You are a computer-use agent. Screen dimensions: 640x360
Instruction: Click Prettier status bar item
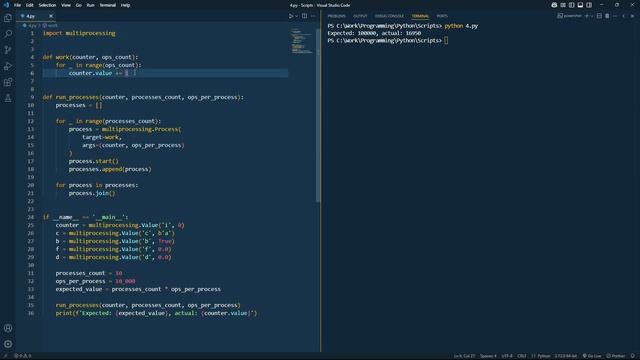[616, 356]
